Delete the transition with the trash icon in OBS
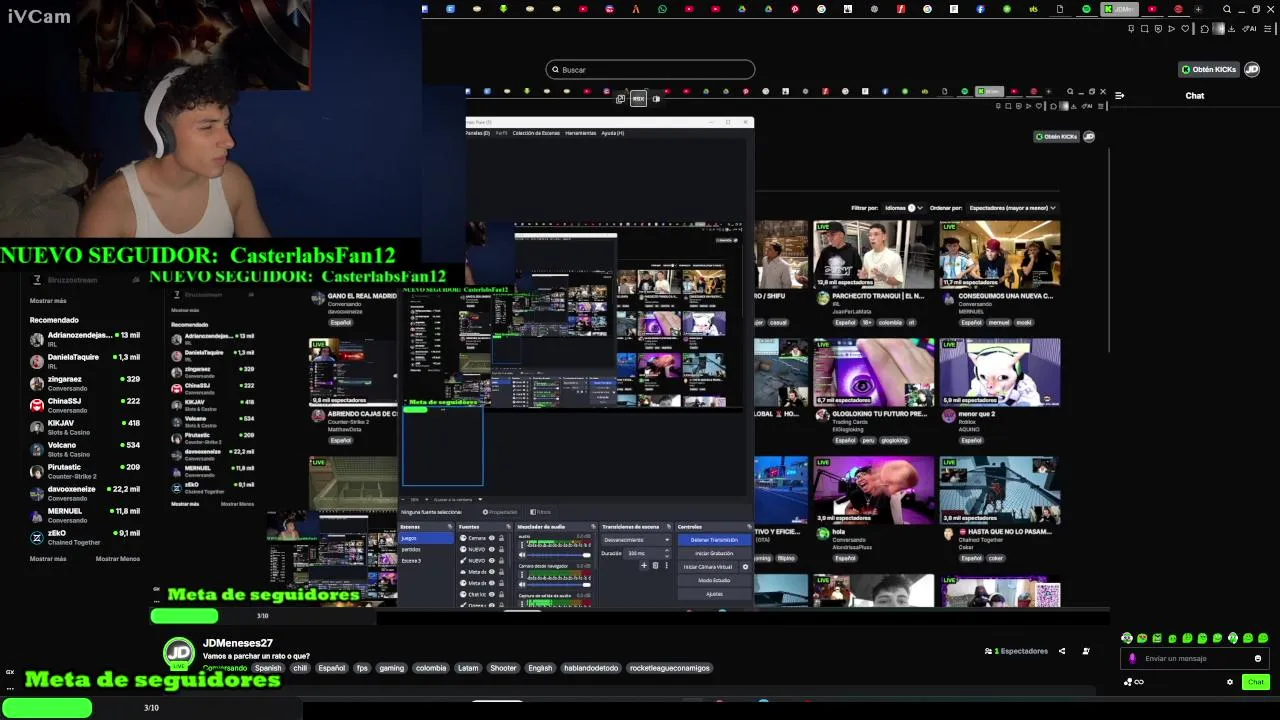 pos(655,565)
